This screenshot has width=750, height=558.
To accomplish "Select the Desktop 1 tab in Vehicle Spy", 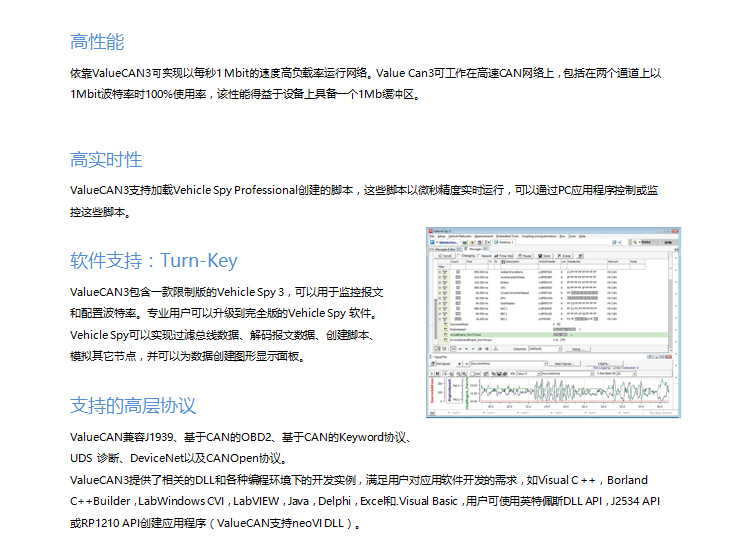I will [505, 242].
